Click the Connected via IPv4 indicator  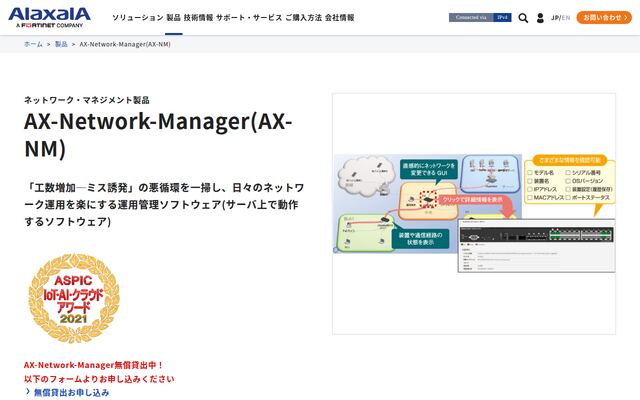point(480,18)
